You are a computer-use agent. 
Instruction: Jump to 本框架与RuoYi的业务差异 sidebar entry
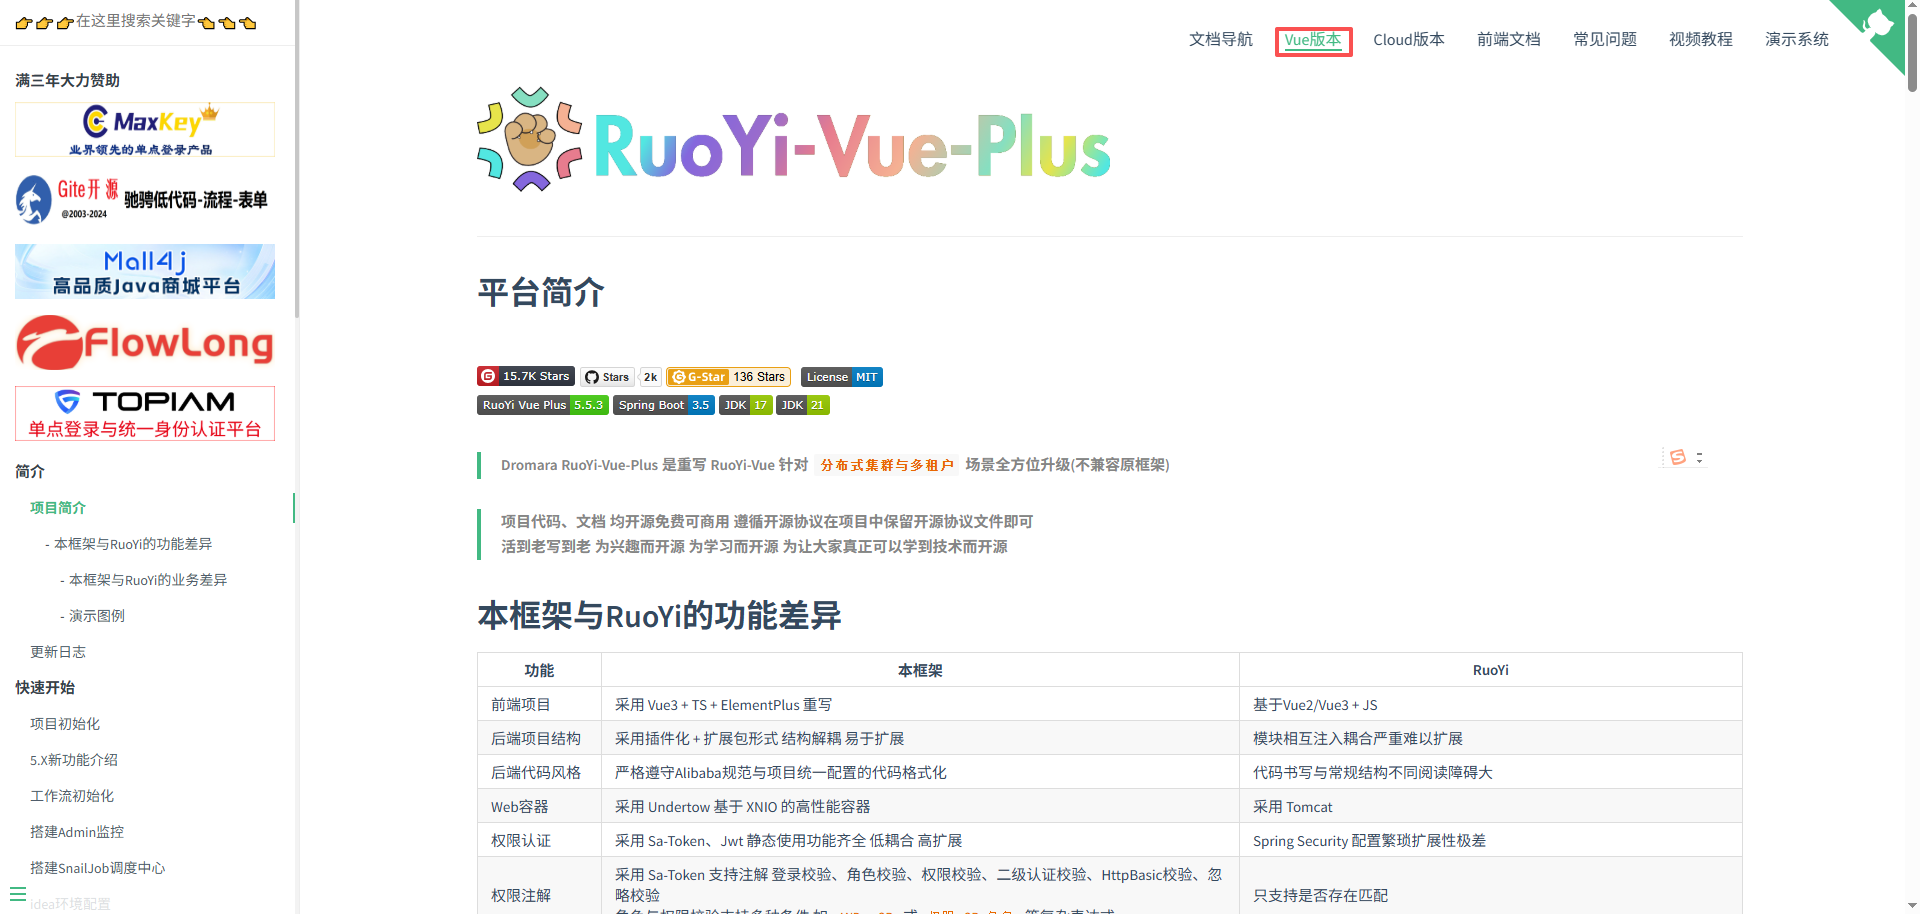pyautogui.click(x=148, y=580)
